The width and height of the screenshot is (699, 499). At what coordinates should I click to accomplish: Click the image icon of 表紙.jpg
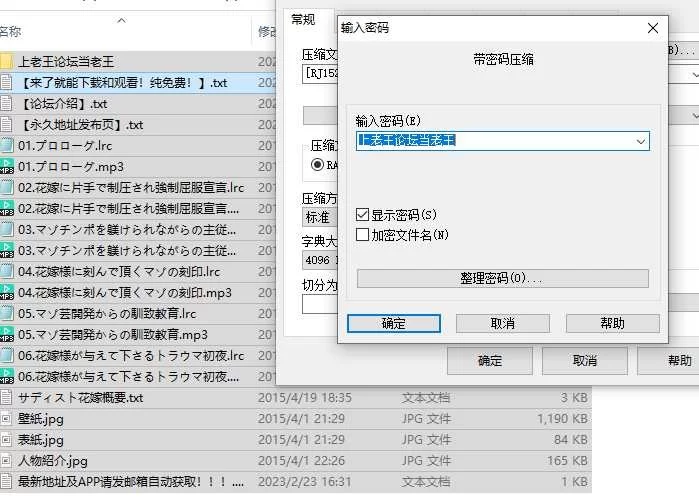pyautogui.click(x=6, y=439)
